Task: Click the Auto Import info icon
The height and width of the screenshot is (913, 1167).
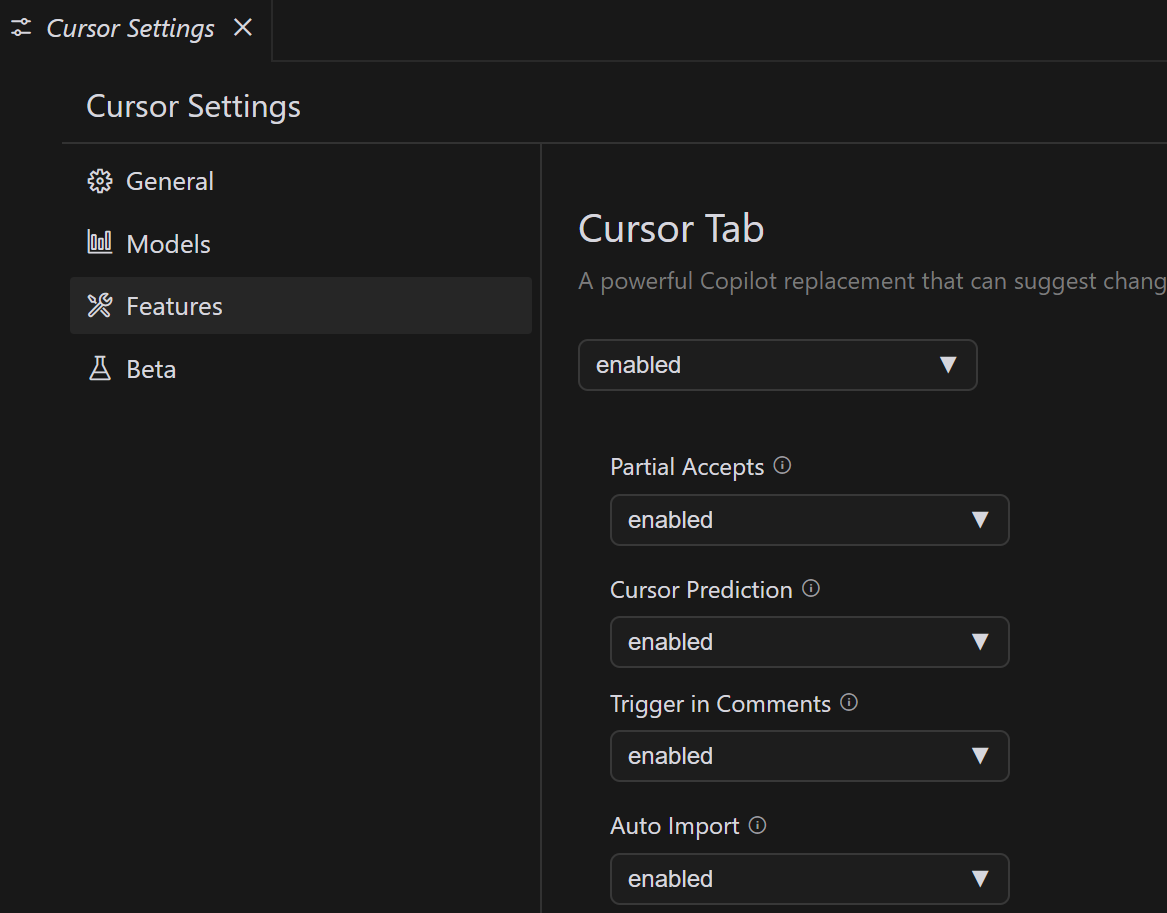Action: (758, 825)
